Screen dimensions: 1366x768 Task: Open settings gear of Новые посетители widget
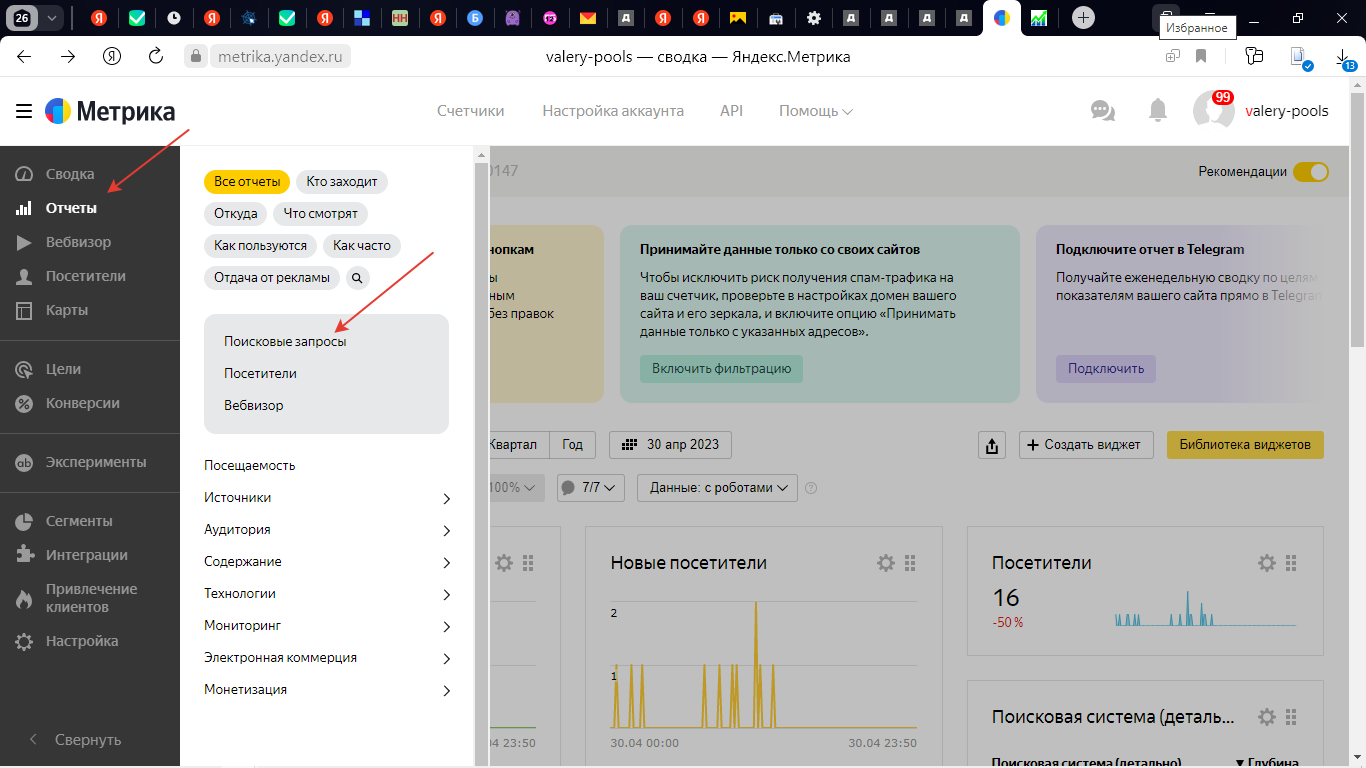coord(885,563)
